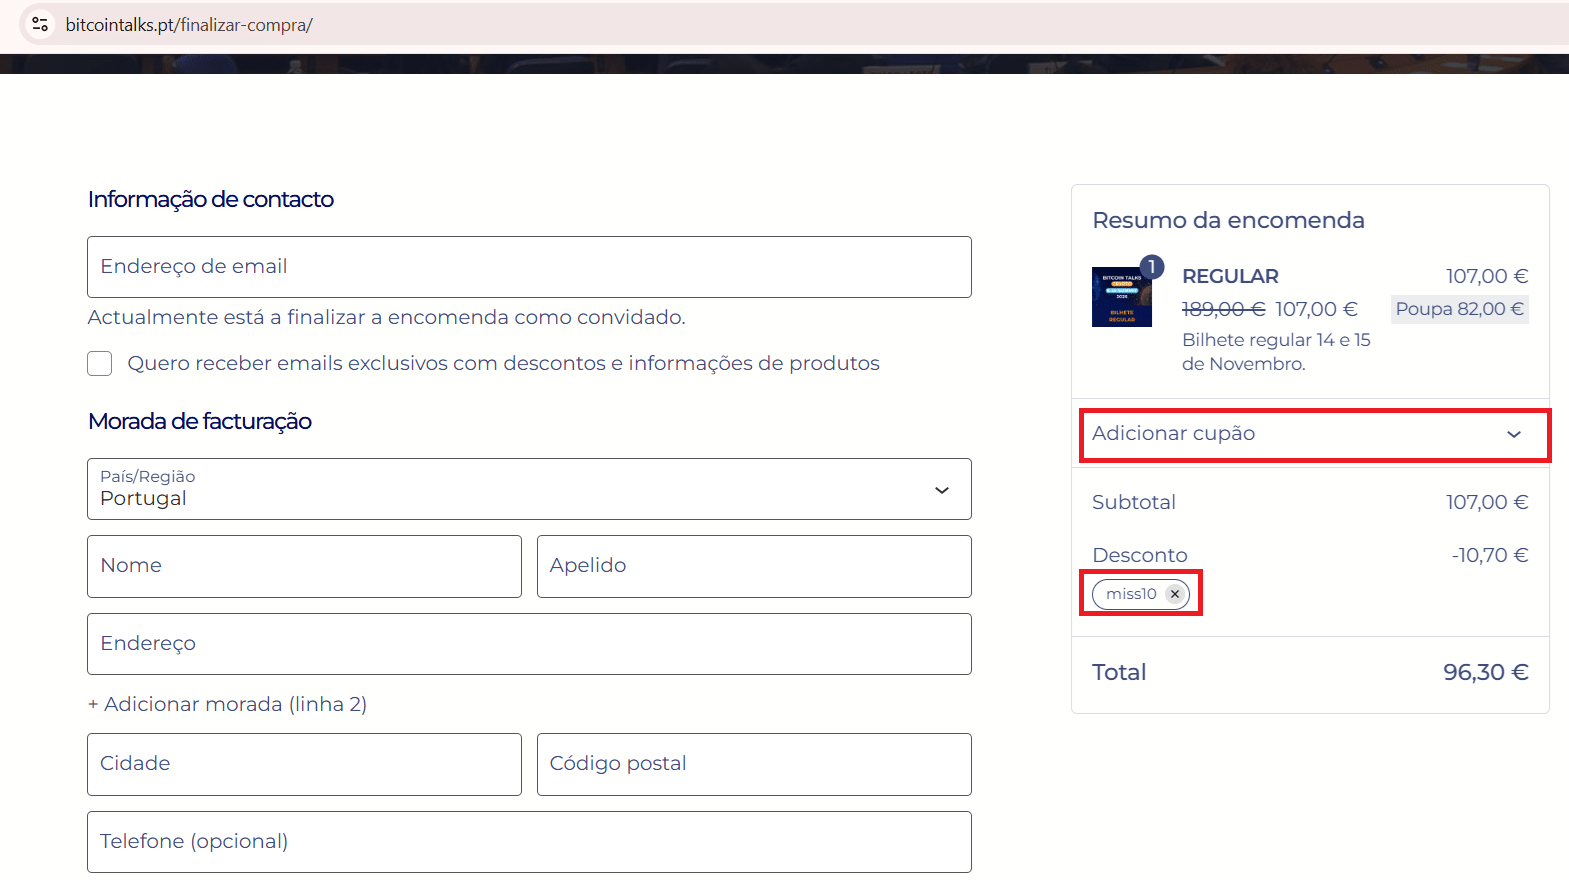Click the Endereço de email field

(x=529, y=267)
